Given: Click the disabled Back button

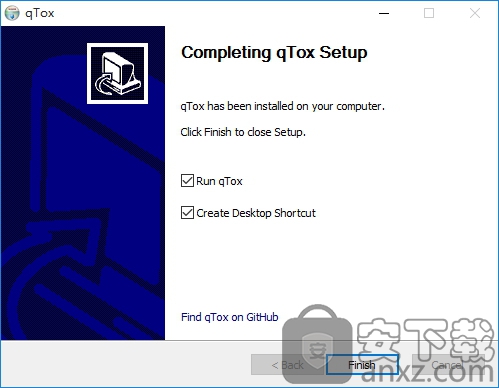Looking at the screenshot, I should (x=287, y=365).
